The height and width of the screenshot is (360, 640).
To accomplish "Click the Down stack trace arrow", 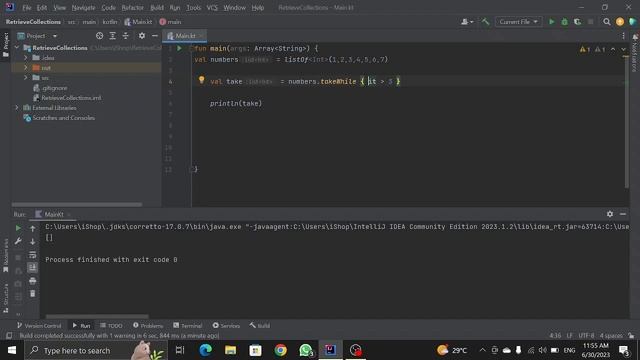I will tap(33, 242).
